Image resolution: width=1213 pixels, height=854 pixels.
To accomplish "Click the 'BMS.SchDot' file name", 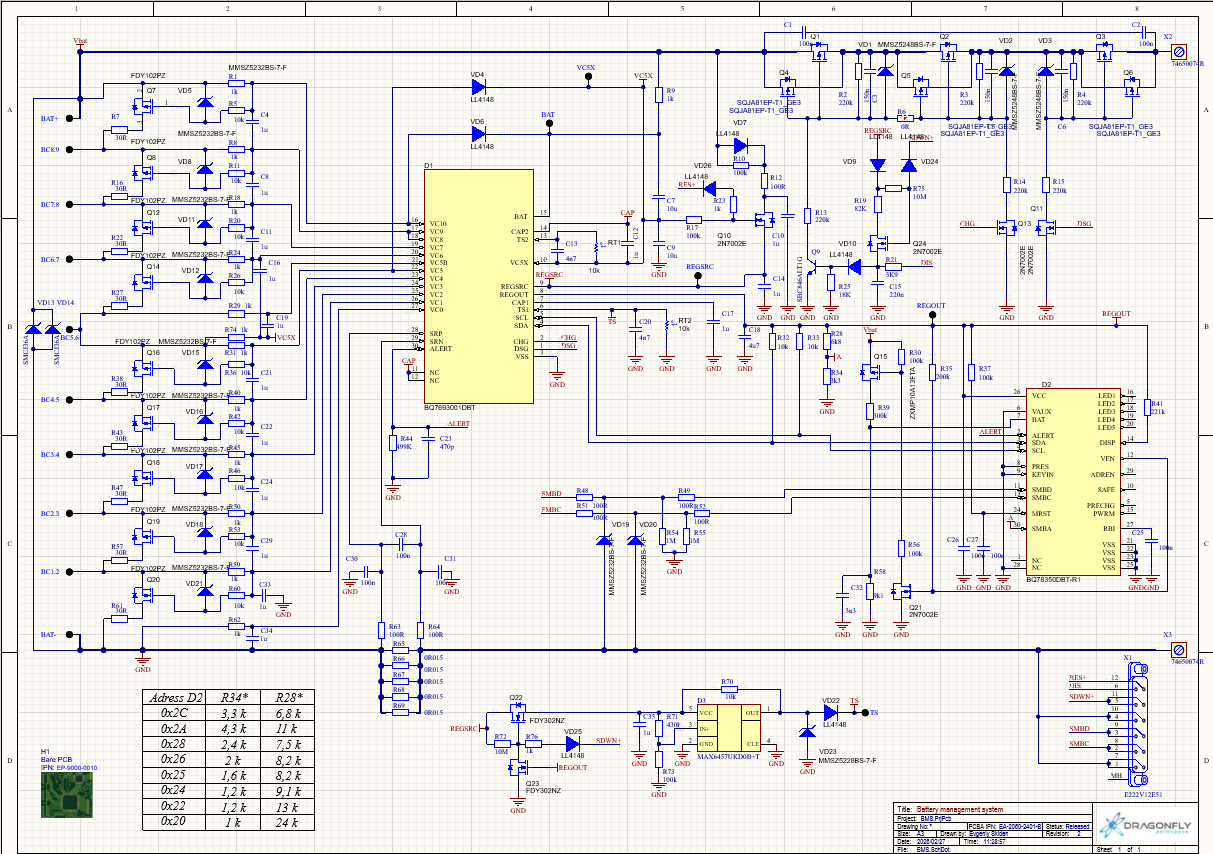I will (931, 849).
